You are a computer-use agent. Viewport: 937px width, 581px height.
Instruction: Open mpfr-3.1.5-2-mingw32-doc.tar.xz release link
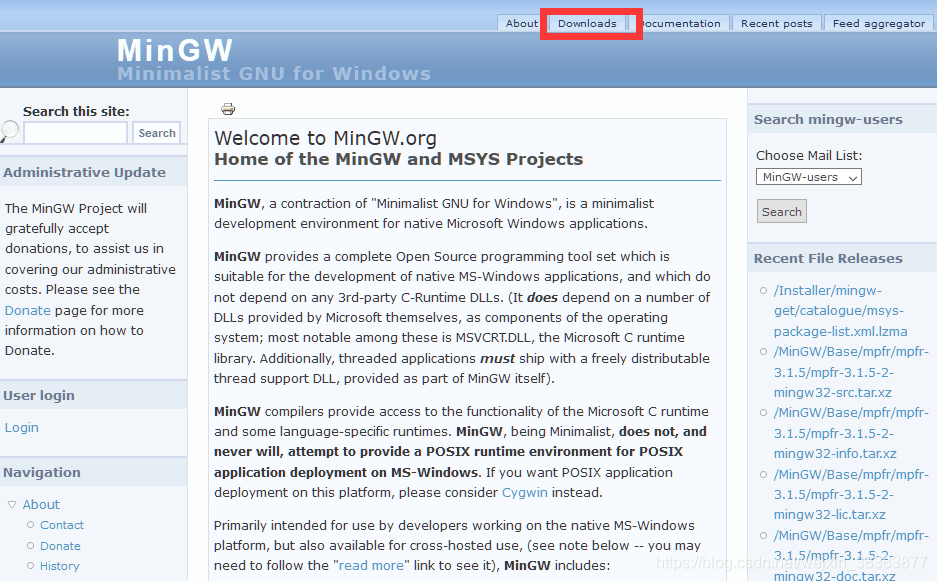click(x=851, y=555)
